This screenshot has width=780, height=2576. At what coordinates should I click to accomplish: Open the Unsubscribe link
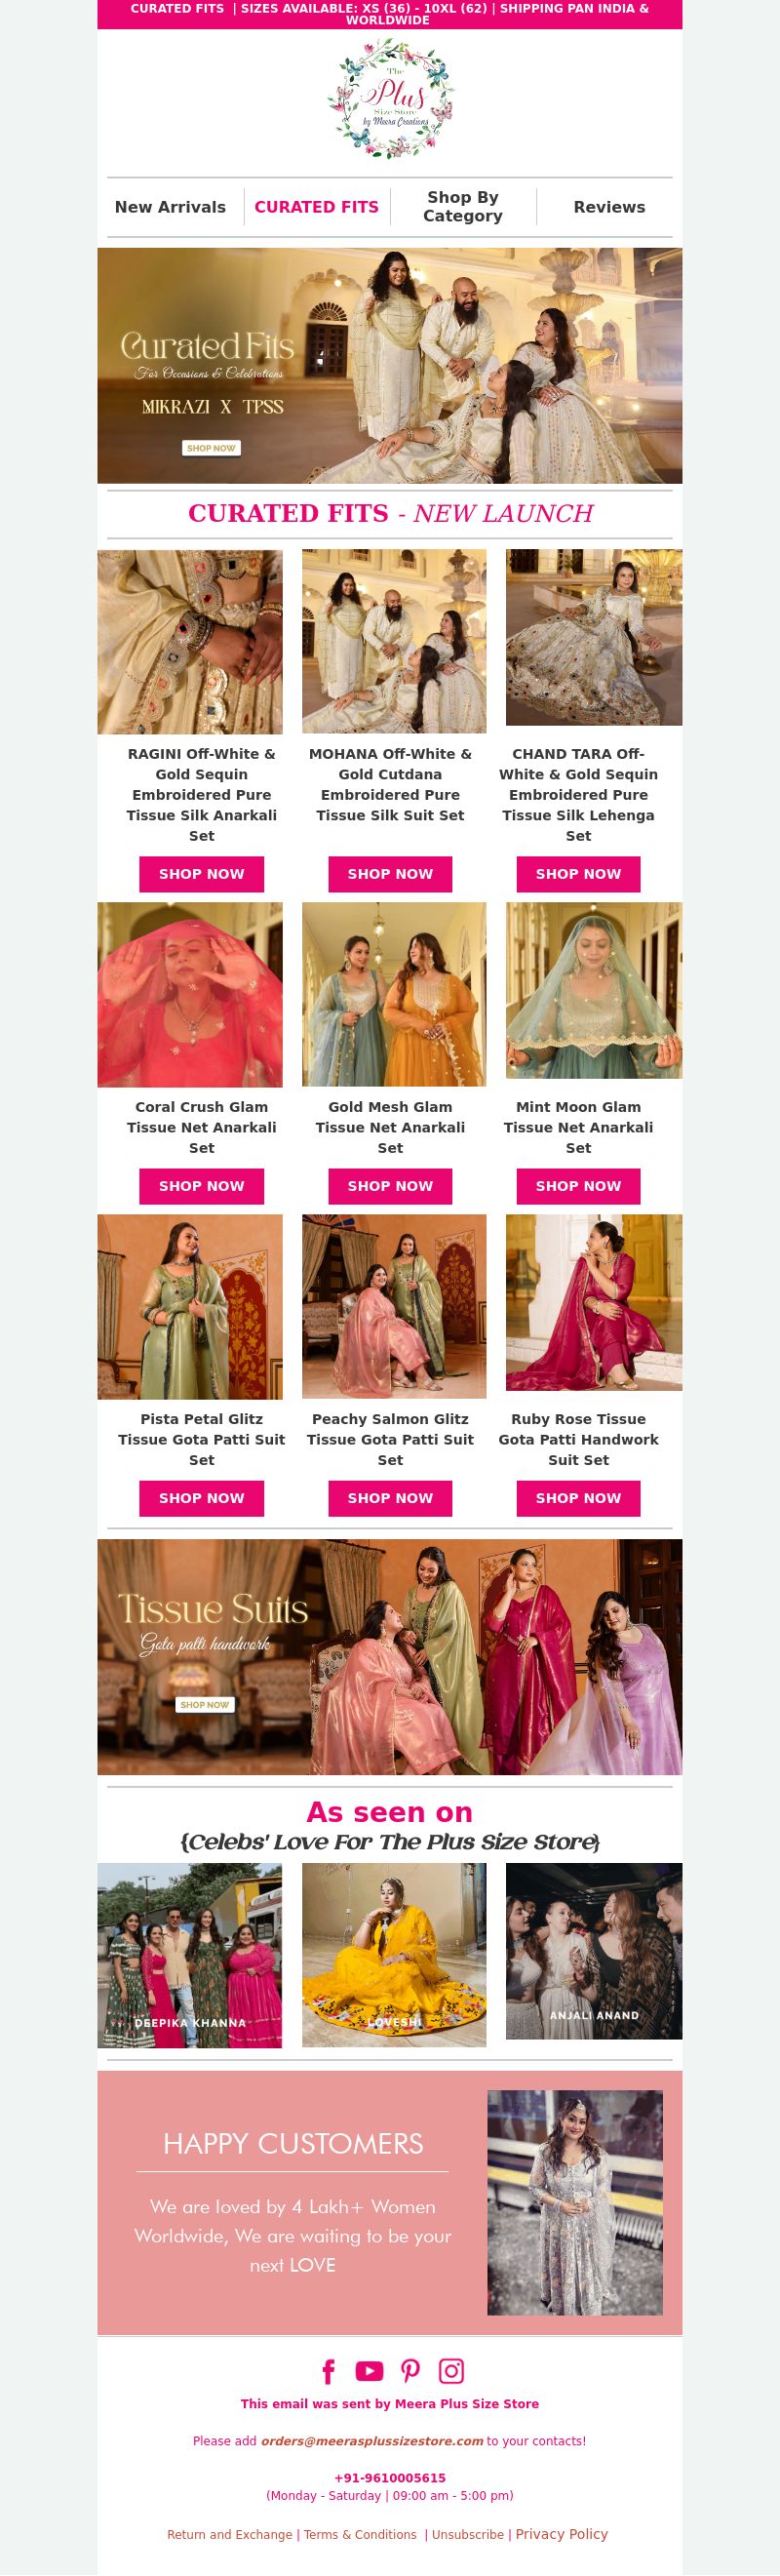pos(468,2534)
